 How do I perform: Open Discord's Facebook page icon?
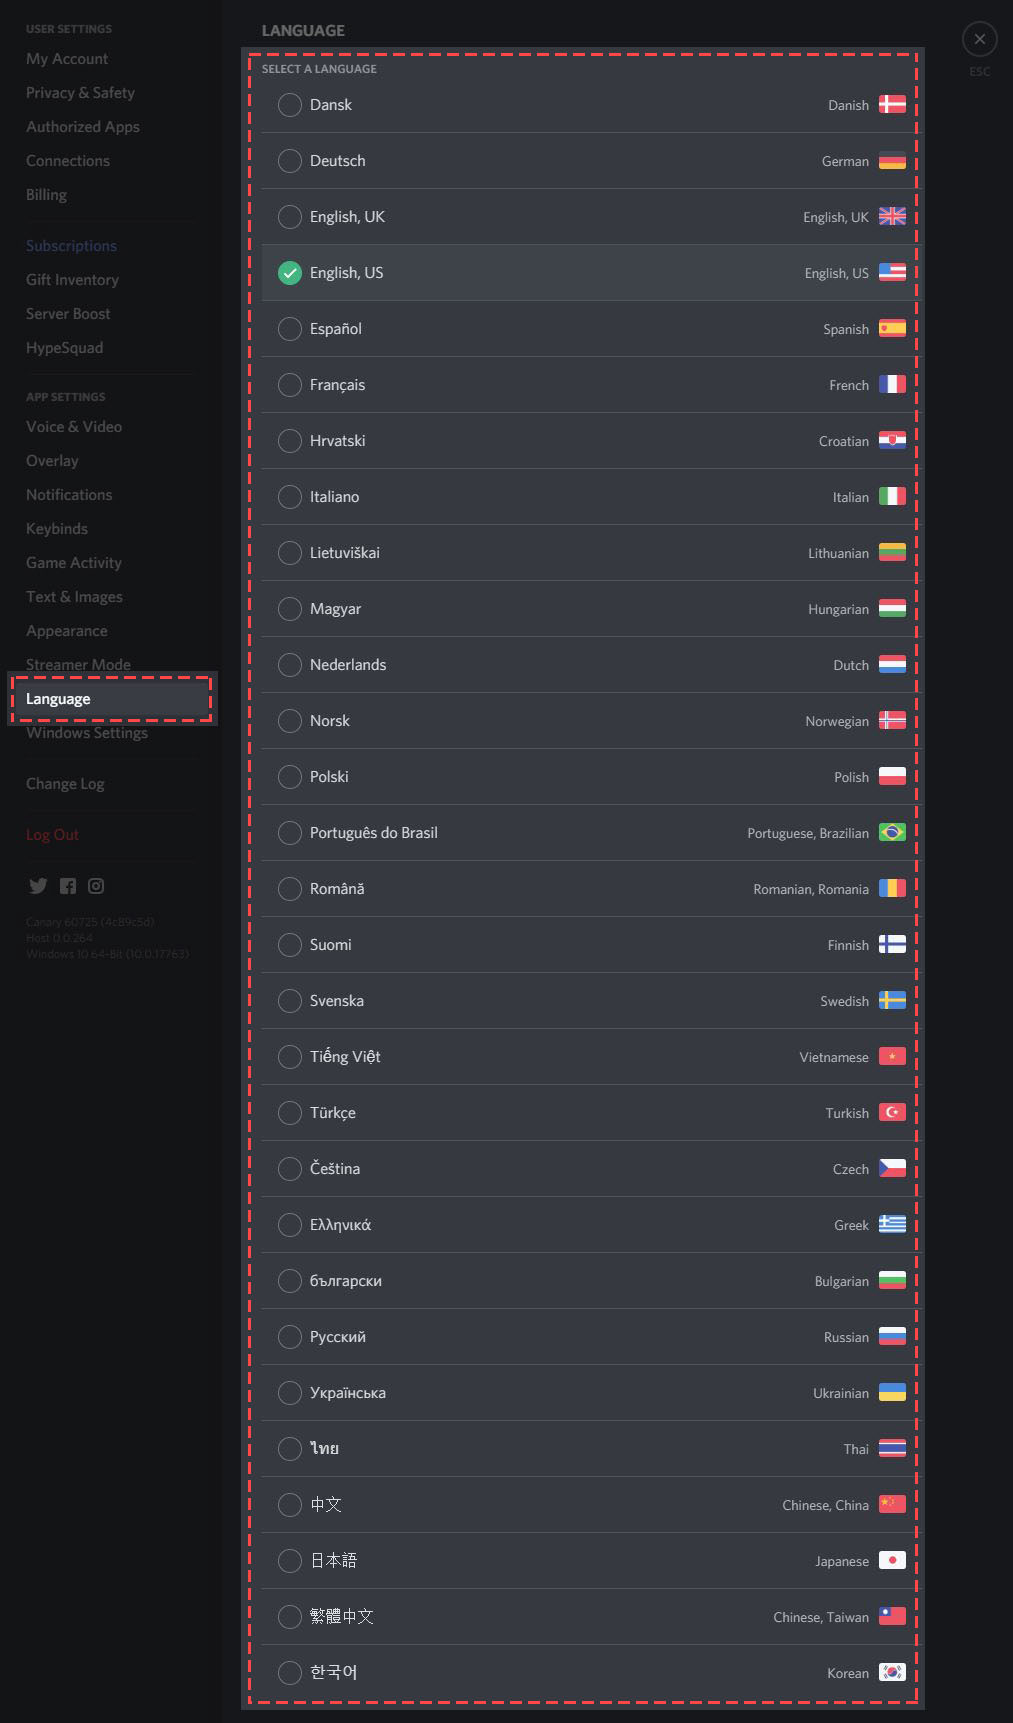coord(68,886)
